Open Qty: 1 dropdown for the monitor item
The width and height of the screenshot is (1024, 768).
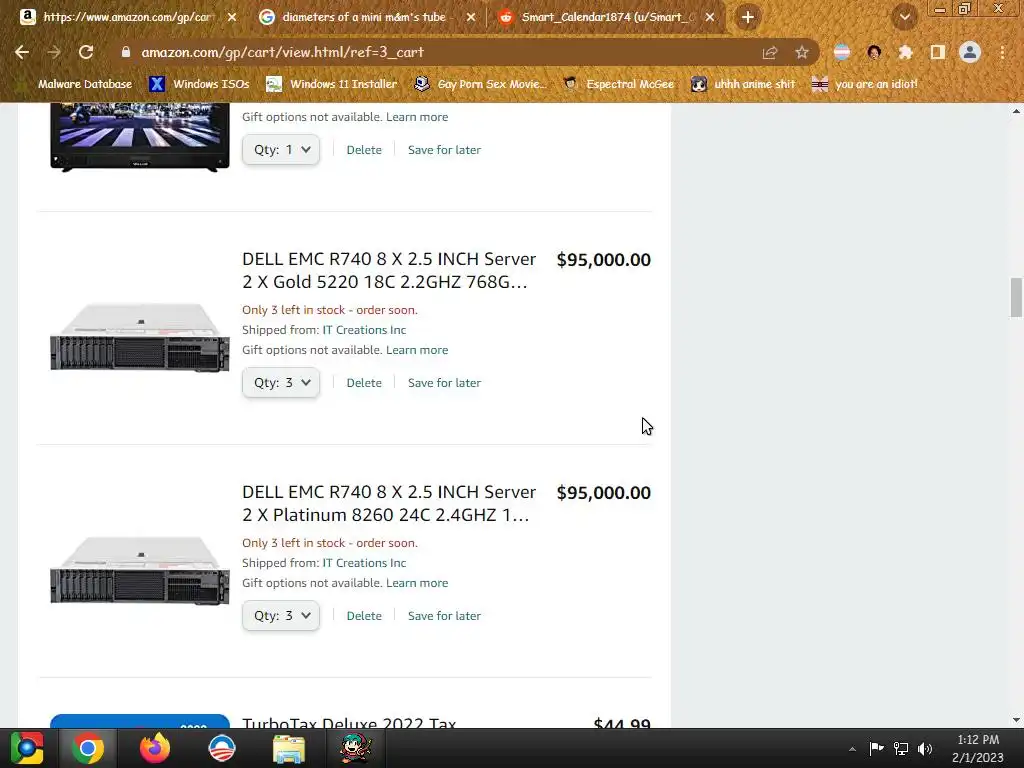(281, 150)
